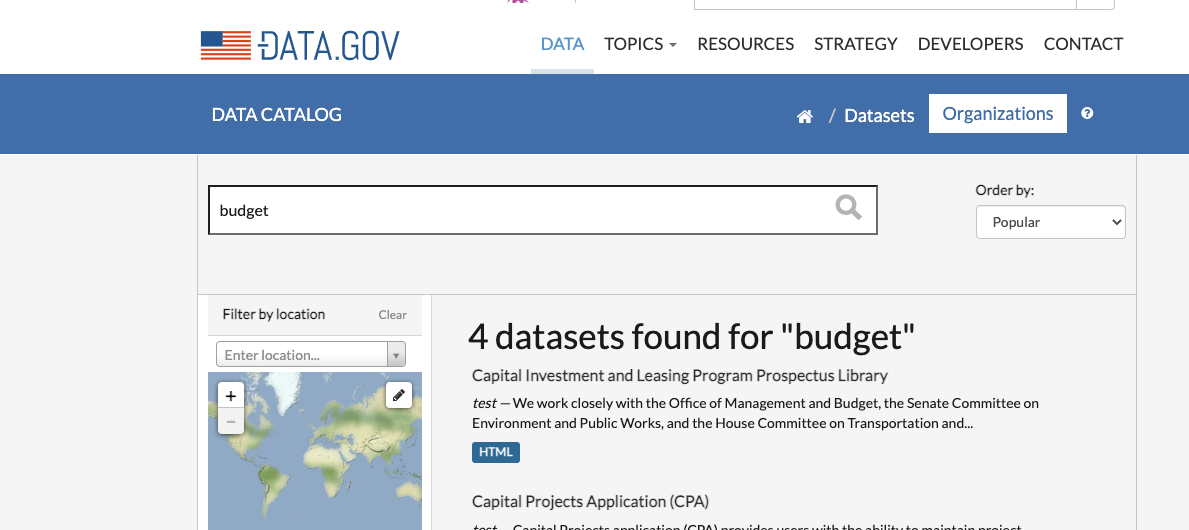Open the home icon in breadcrumb
This screenshot has width=1189, height=530.
[x=805, y=116]
